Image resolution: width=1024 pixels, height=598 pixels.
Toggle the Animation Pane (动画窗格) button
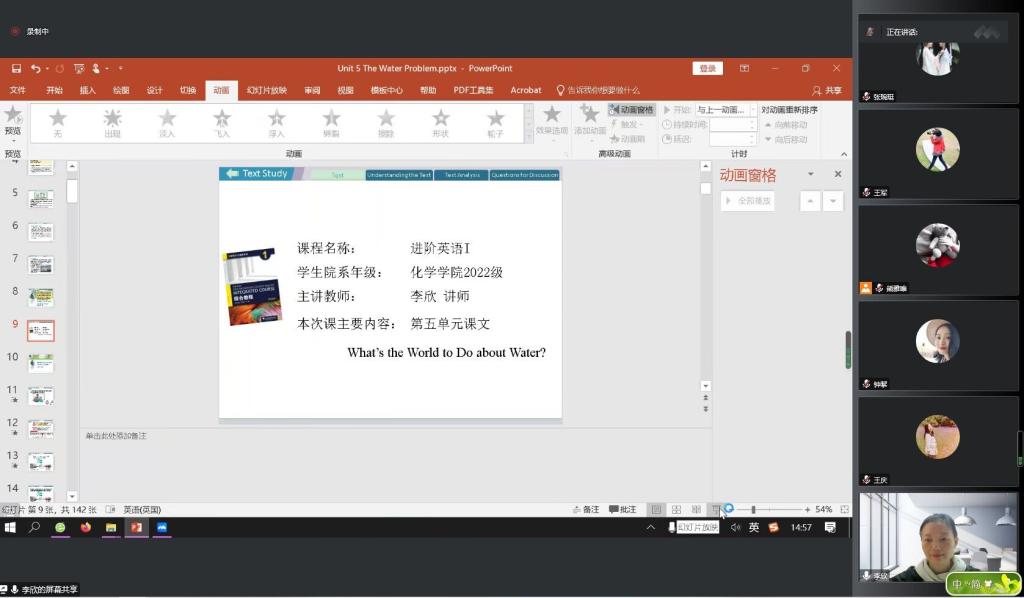pos(630,110)
